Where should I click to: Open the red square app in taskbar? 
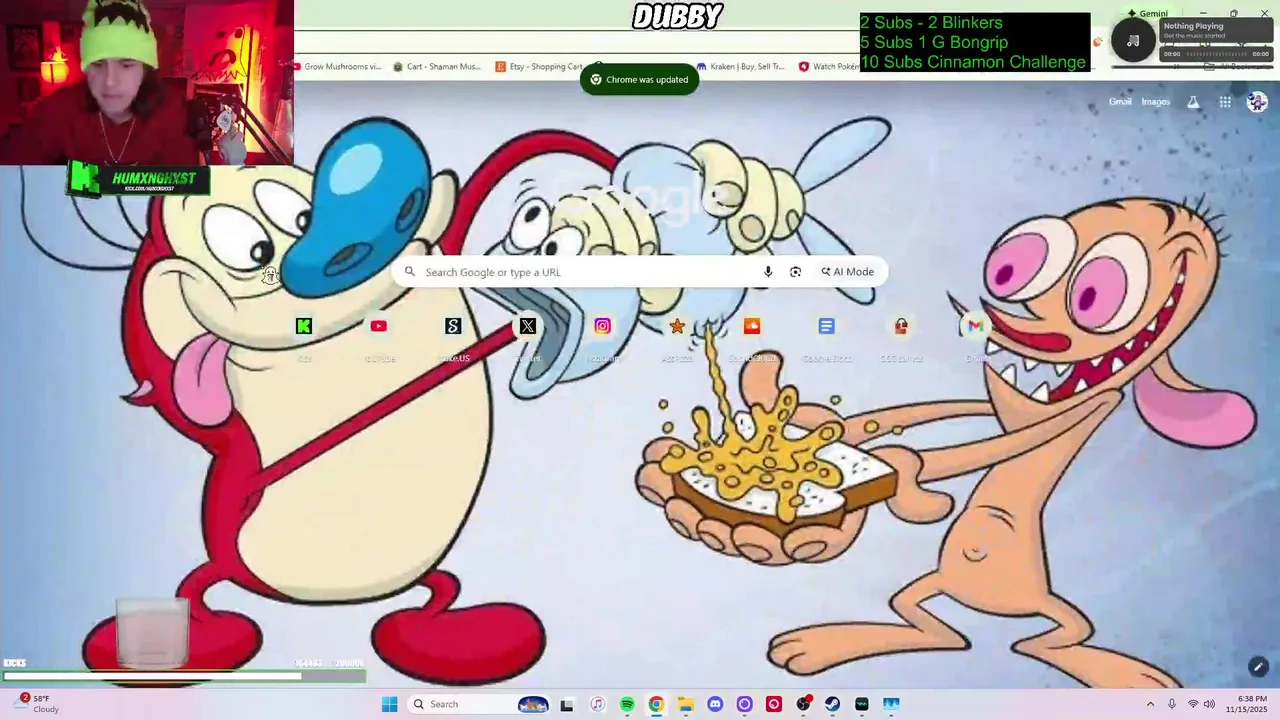(x=773, y=704)
